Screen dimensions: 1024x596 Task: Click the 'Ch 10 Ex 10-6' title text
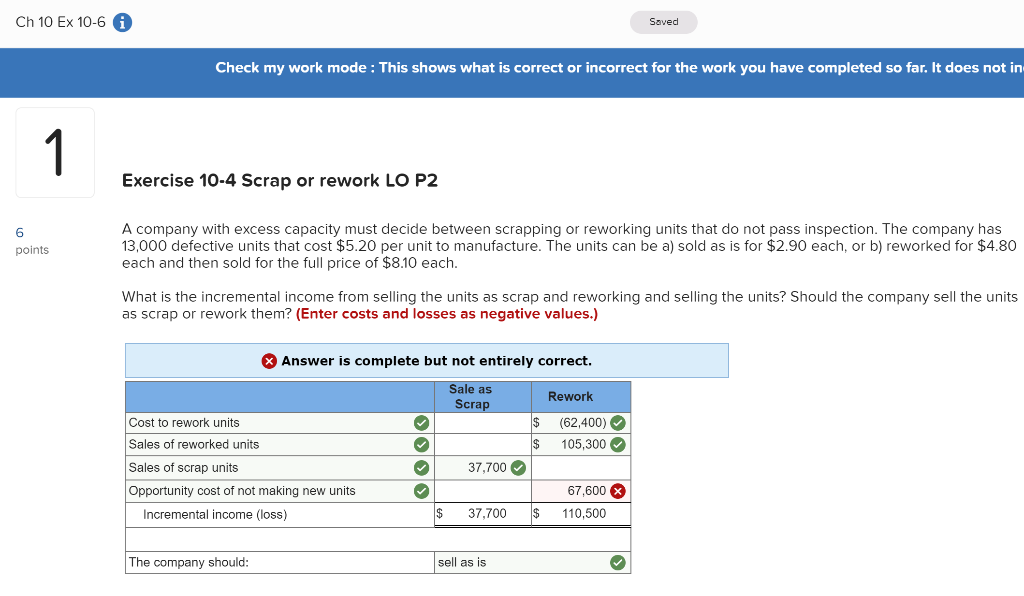click(x=60, y=22)
